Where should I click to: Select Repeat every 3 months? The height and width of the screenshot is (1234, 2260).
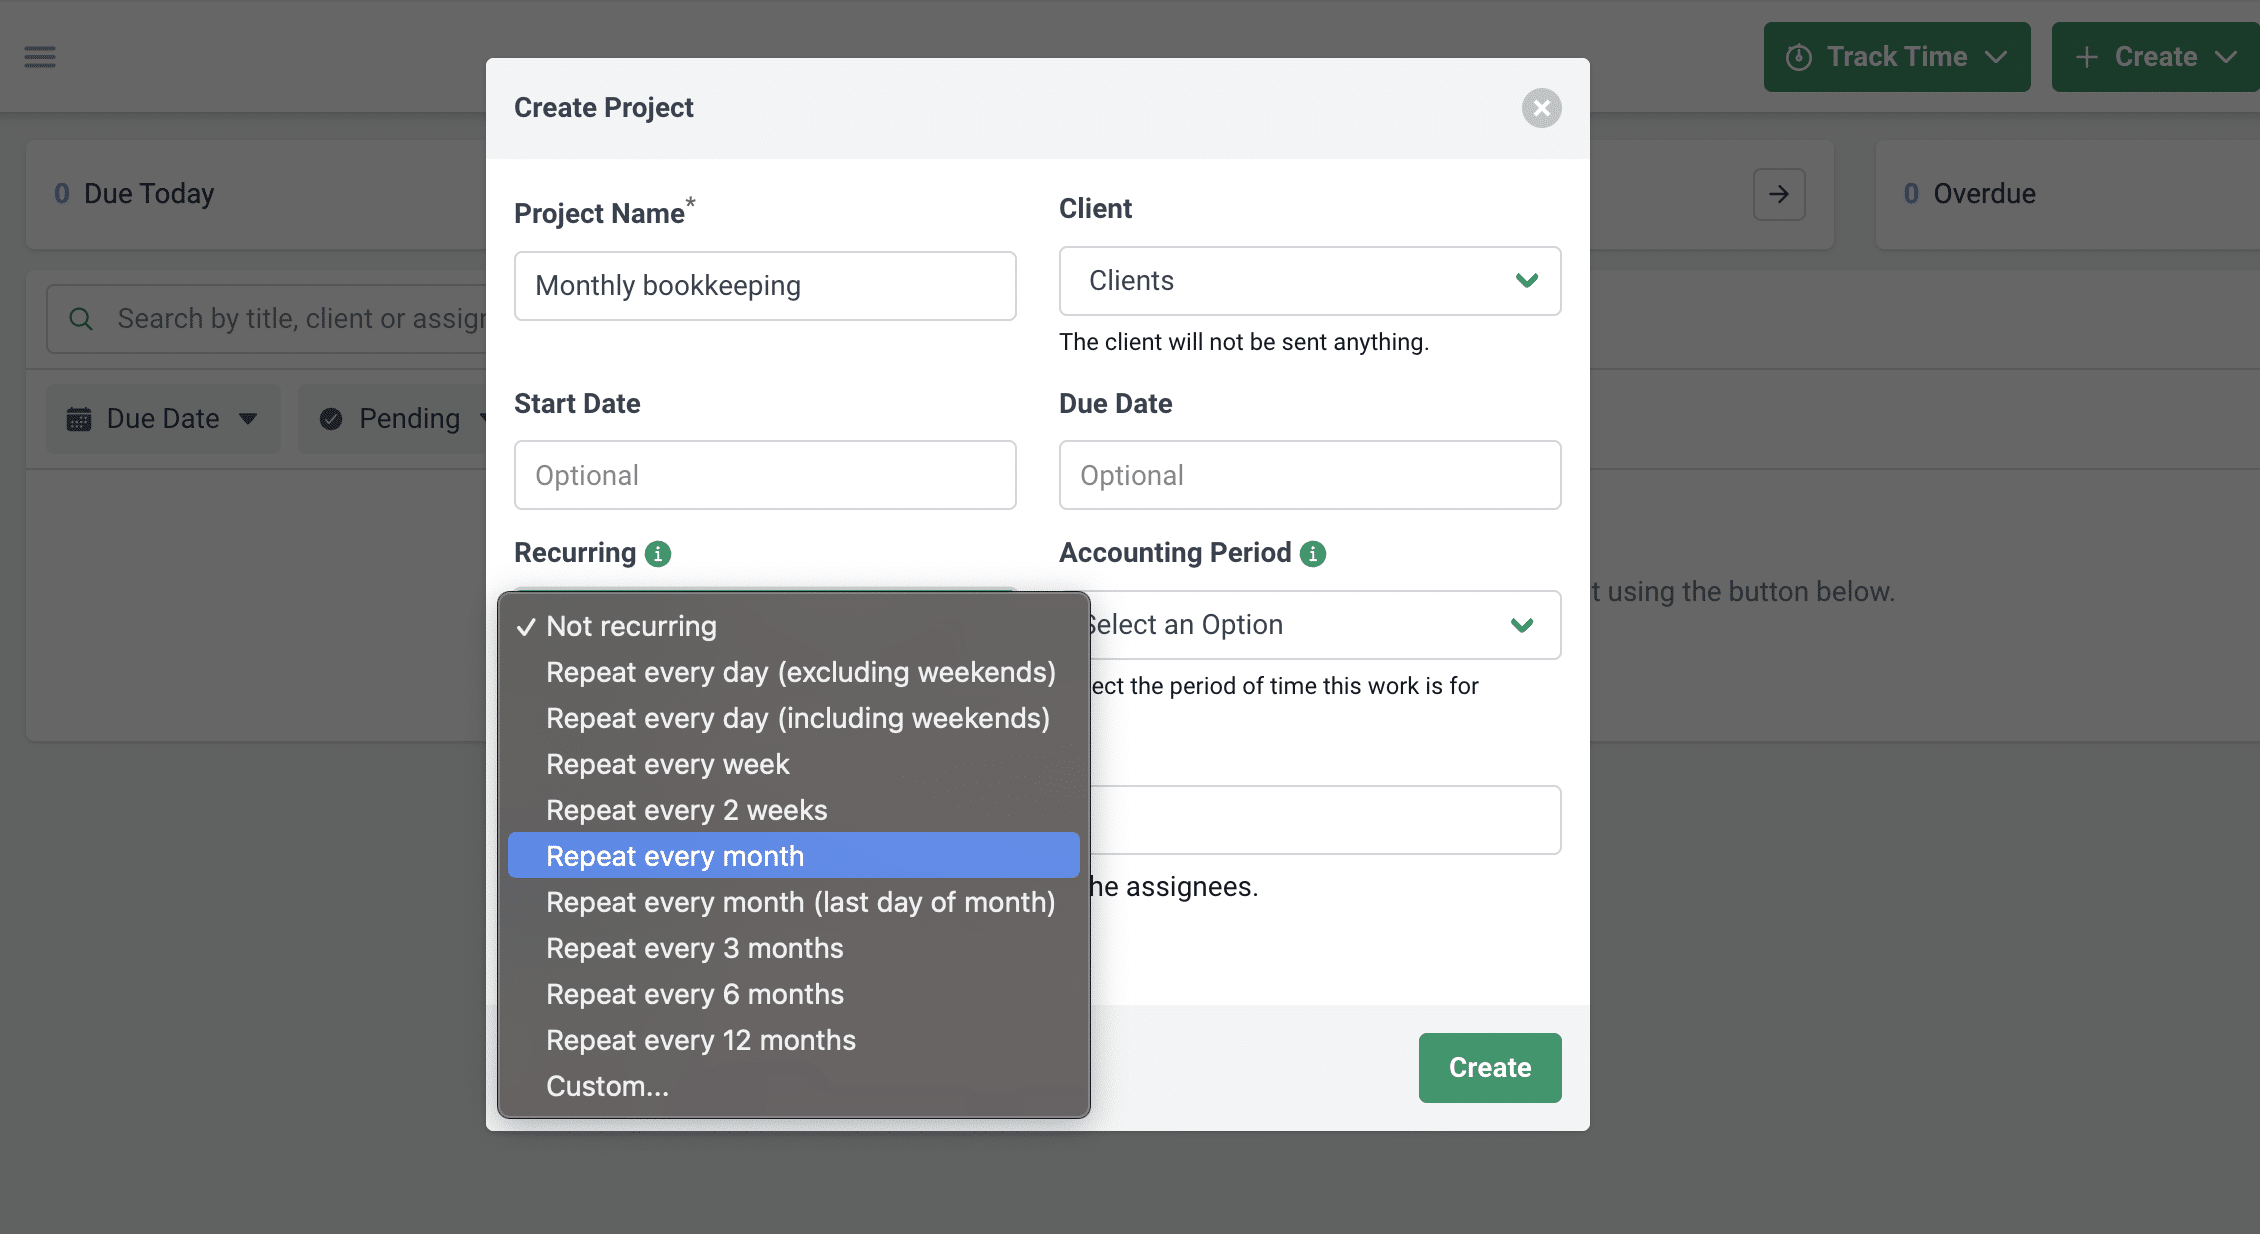(x=794, y=948)
